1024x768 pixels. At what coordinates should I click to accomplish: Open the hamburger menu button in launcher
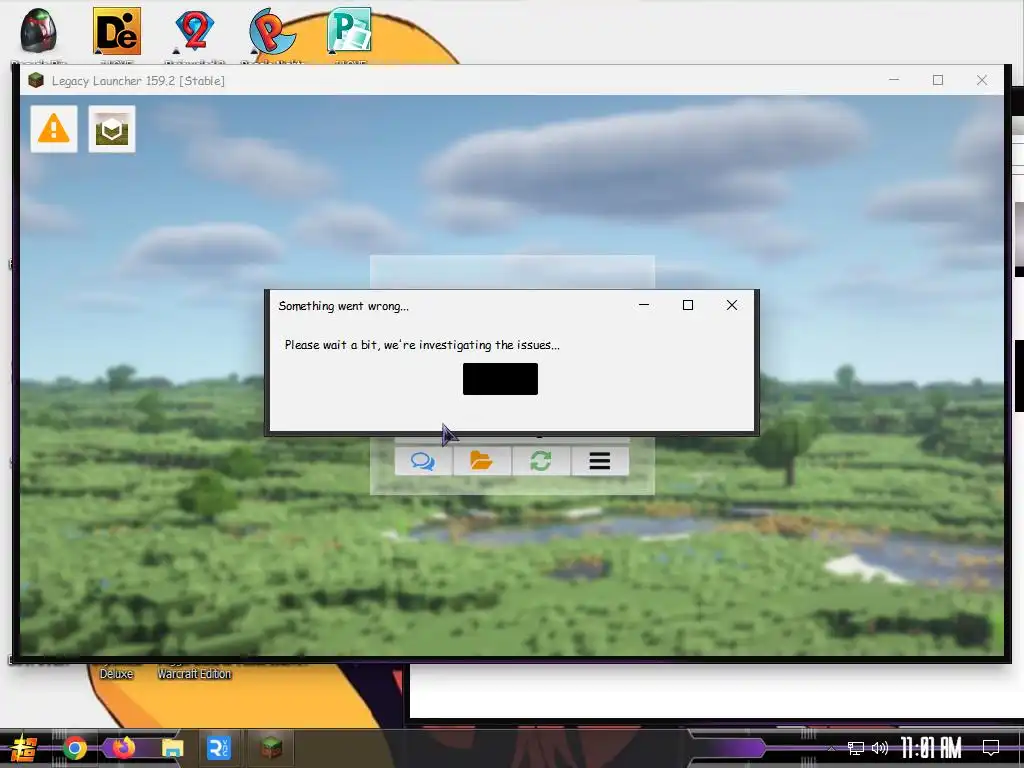click(x=600, y=461)
